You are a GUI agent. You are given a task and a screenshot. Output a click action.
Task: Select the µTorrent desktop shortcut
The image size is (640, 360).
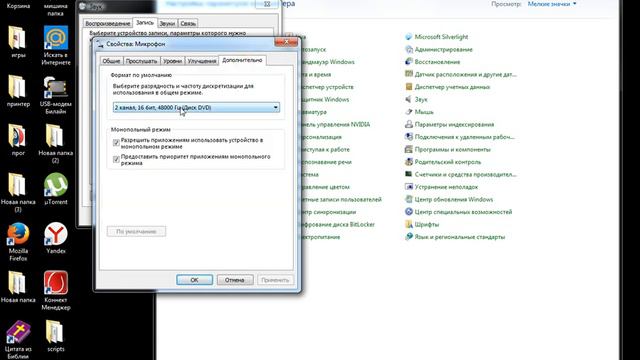[x=56, y=189]
